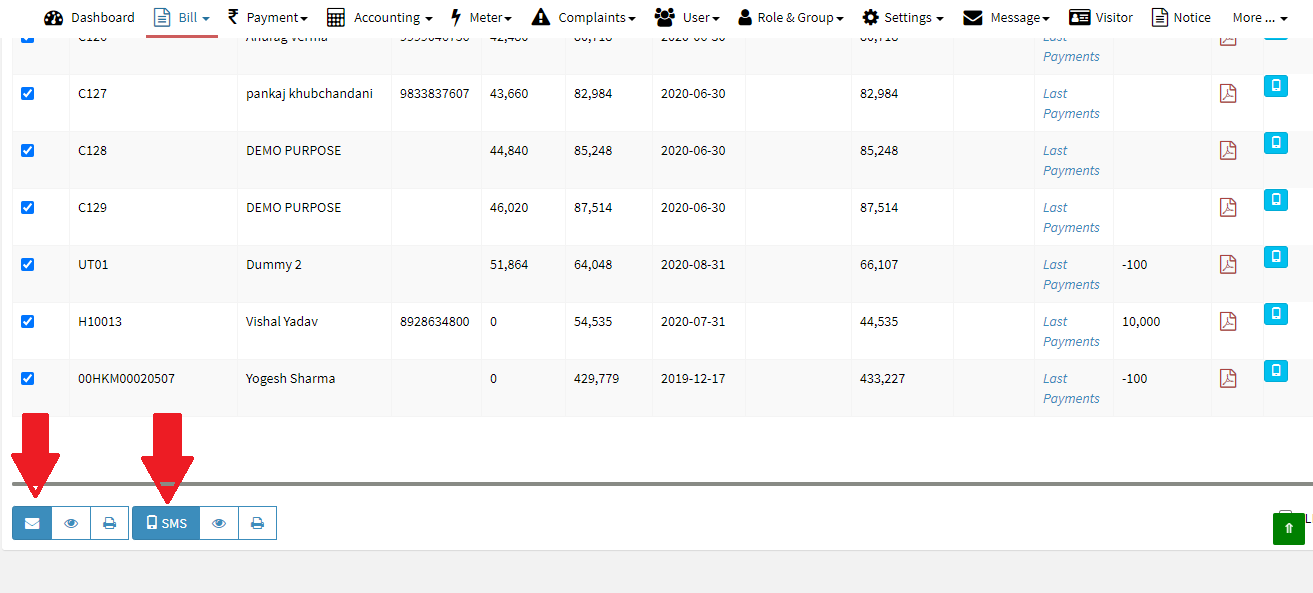1313x593 pixels.
Task: Toggle checkbox for 00HKM00020507 row
Action: [x=28, y=378]
